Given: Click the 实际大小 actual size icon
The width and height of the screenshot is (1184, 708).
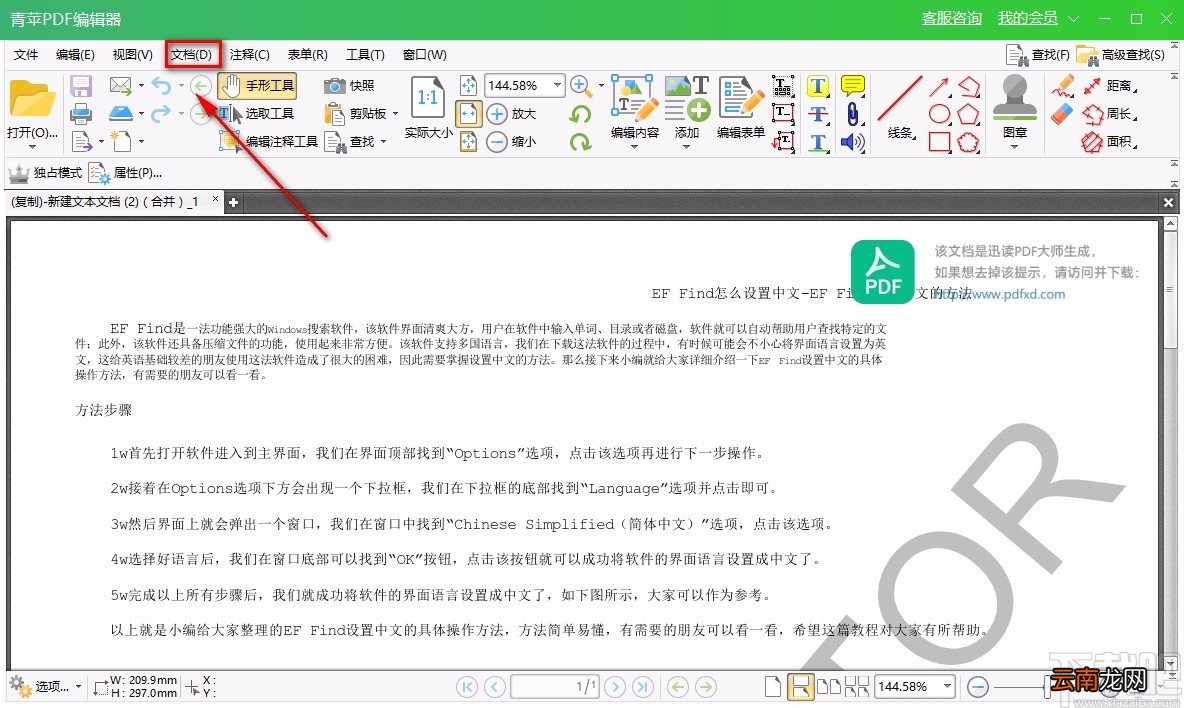Looking at the screenshot, I should click(428, 108).
